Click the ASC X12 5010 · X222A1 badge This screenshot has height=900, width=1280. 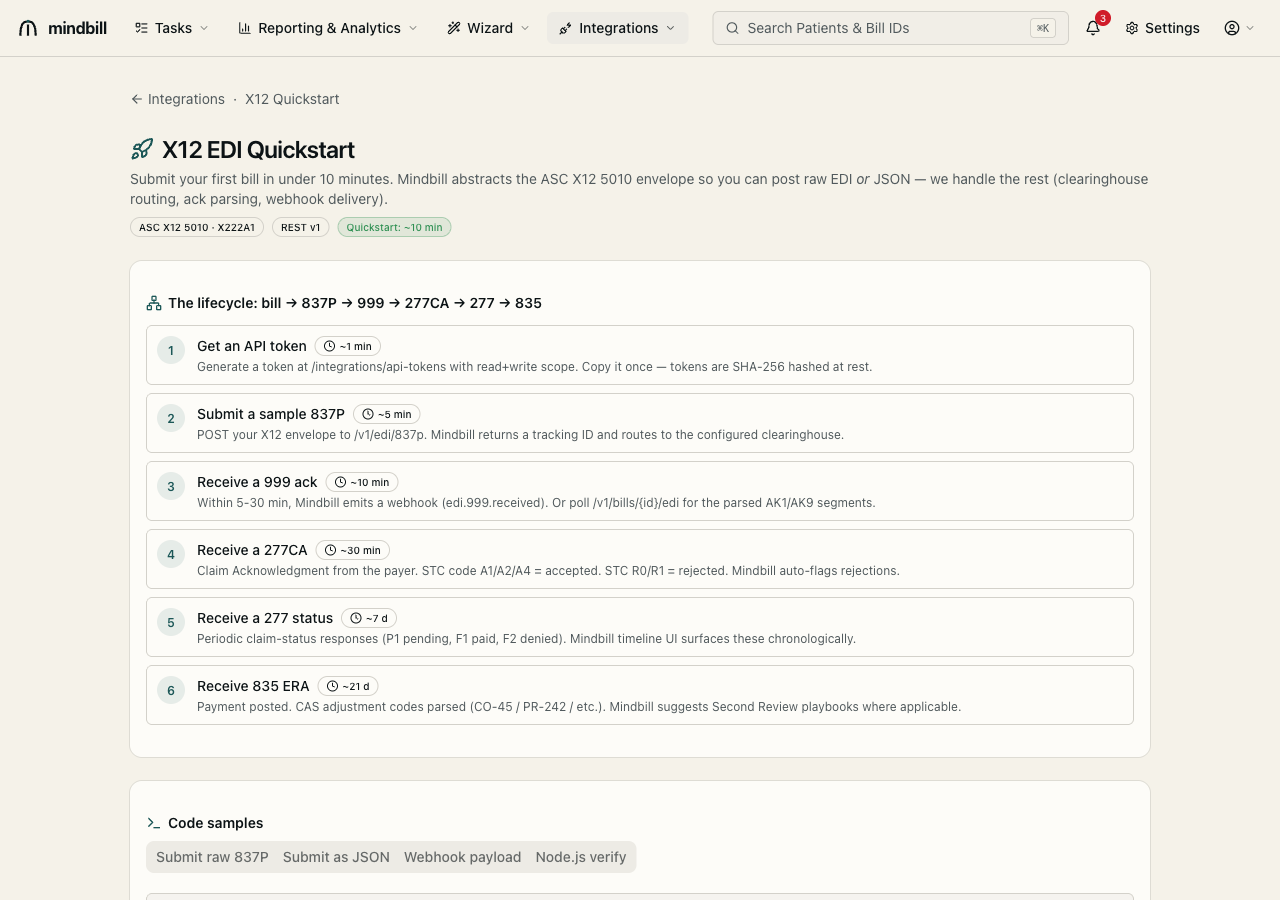point(197,227)
